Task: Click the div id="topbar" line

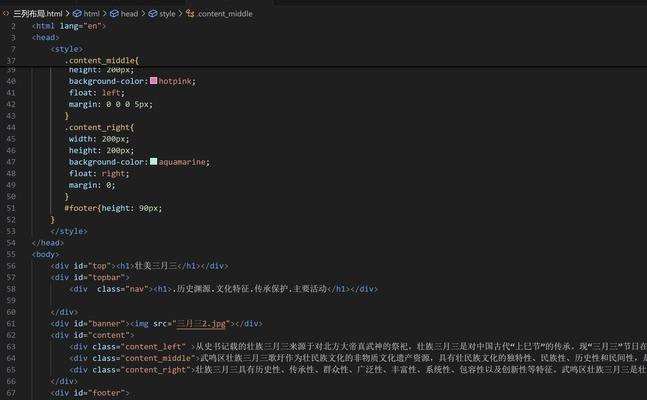Action: (x=90, y=277)
